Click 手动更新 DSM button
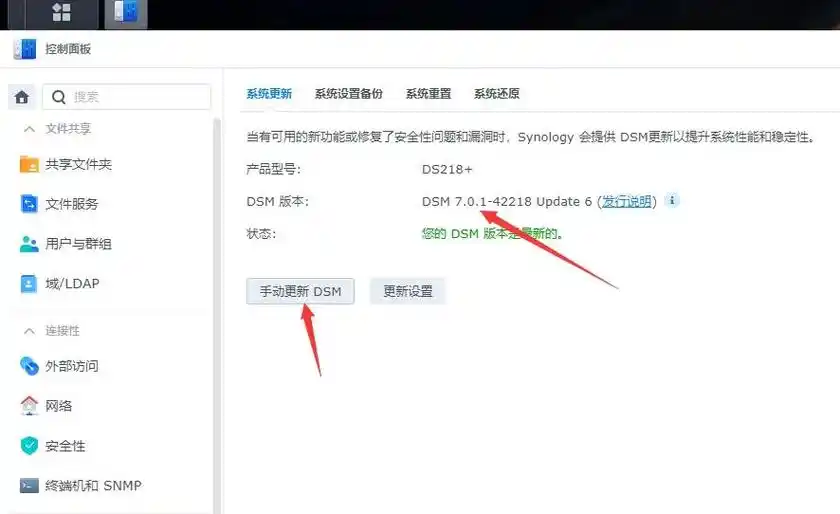840x514 pixels. tap(300, 291)
